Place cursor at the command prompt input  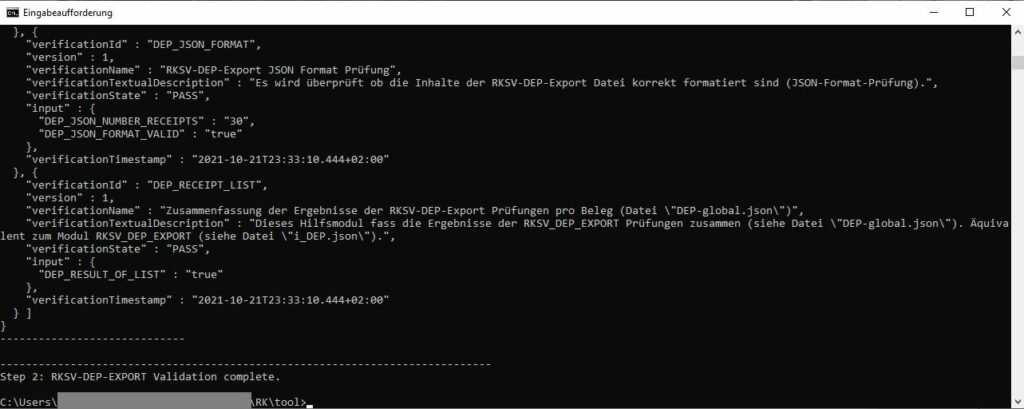click(x=312, y=404)
